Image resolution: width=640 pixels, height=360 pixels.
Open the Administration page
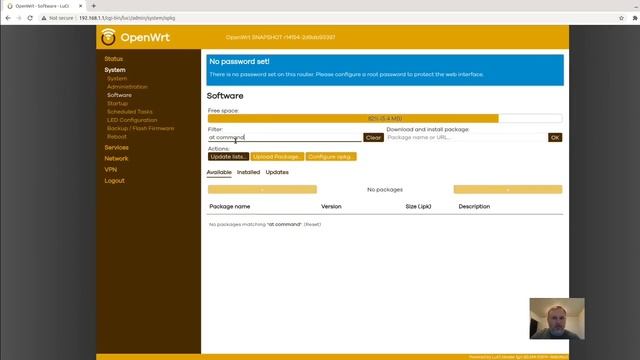[x=127, y=87]
